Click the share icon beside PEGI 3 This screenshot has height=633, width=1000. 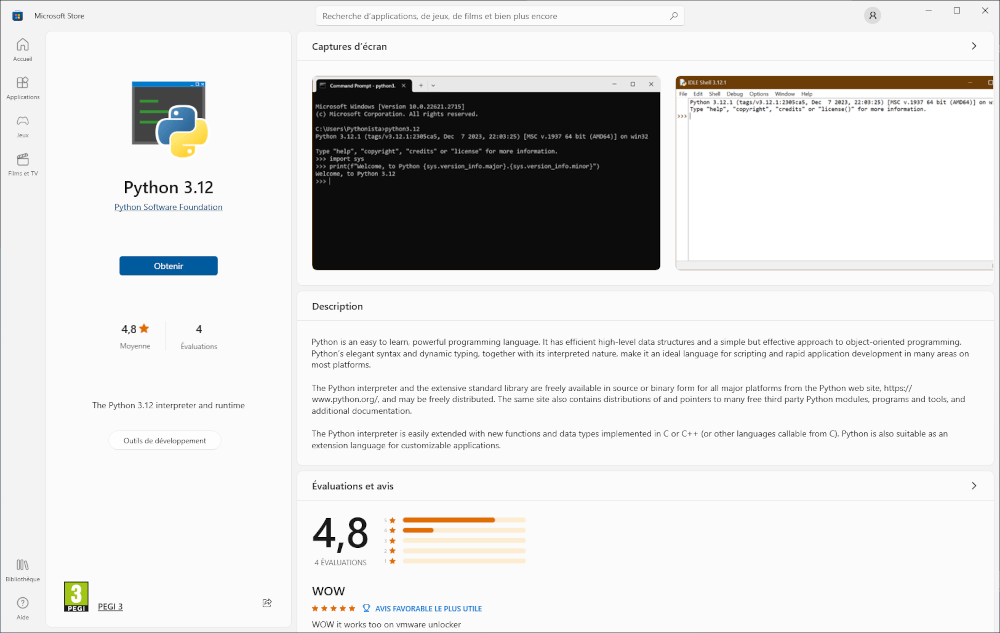[267, 602]
